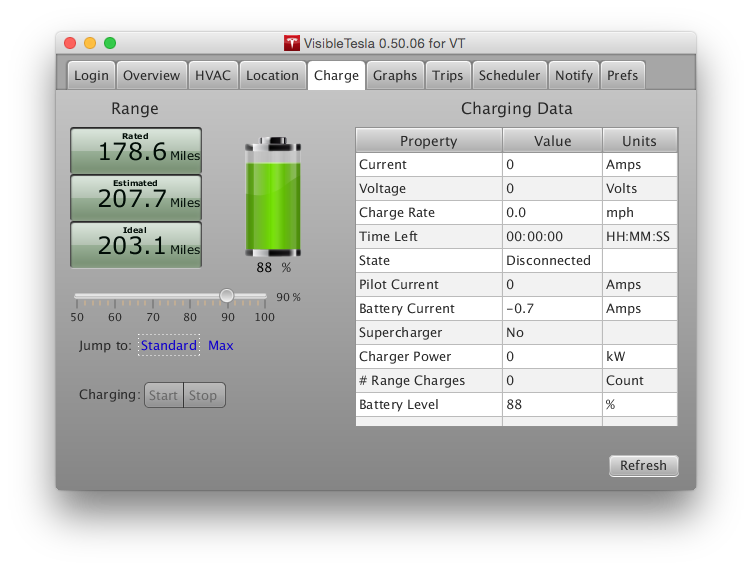Viewport: 752px width, 570px height.
Task: Select the Charge Rate row
Action: [x=517, y=212]
